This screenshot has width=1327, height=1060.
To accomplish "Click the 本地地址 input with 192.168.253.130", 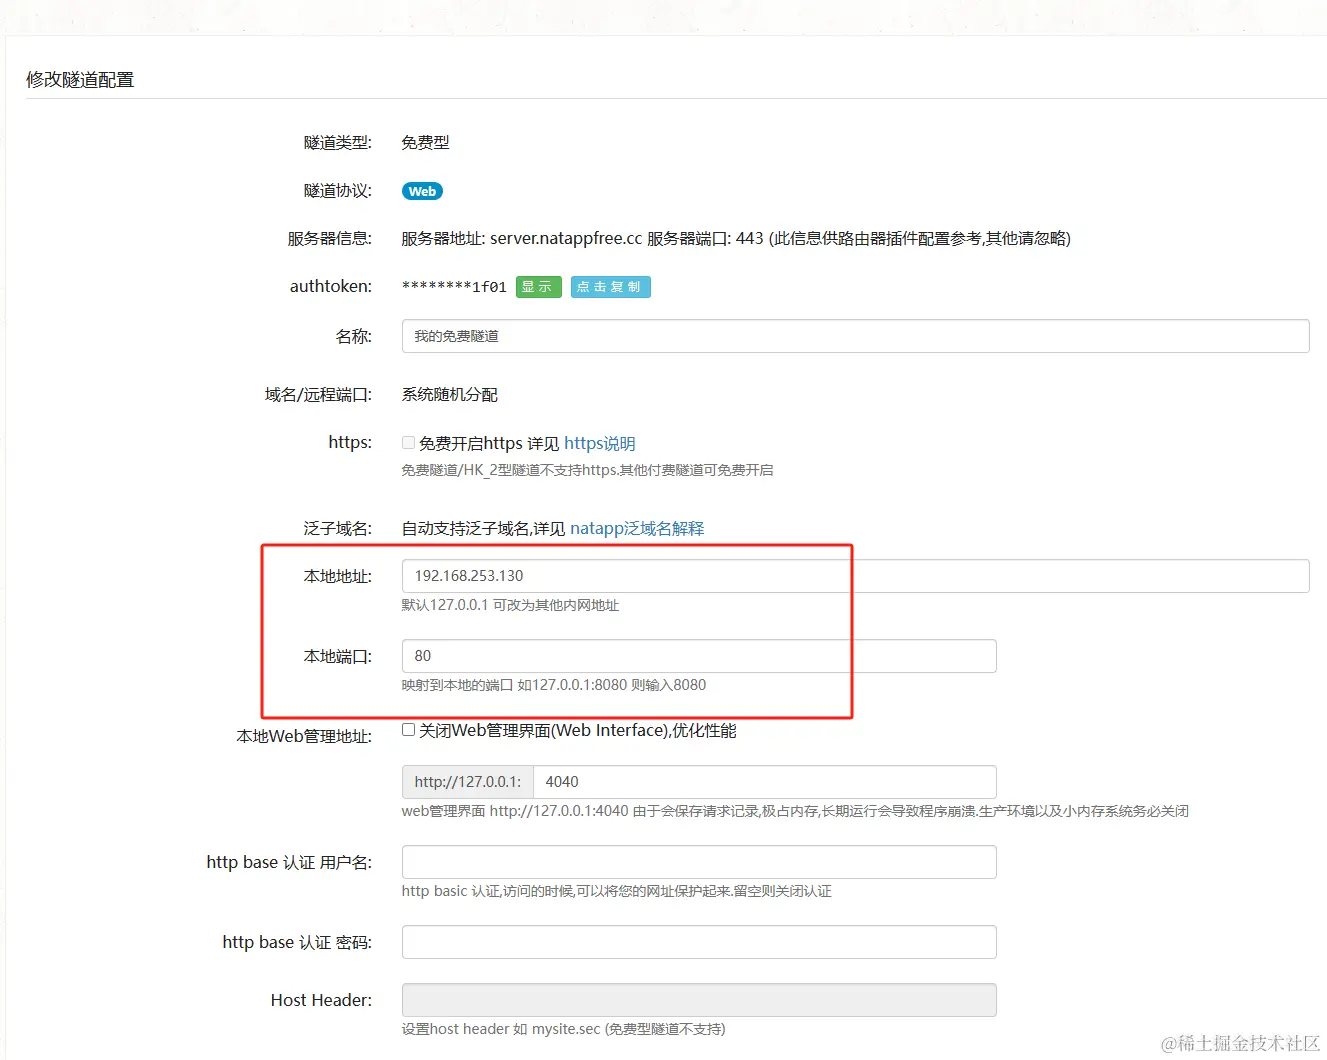I will tap(855, 576).
